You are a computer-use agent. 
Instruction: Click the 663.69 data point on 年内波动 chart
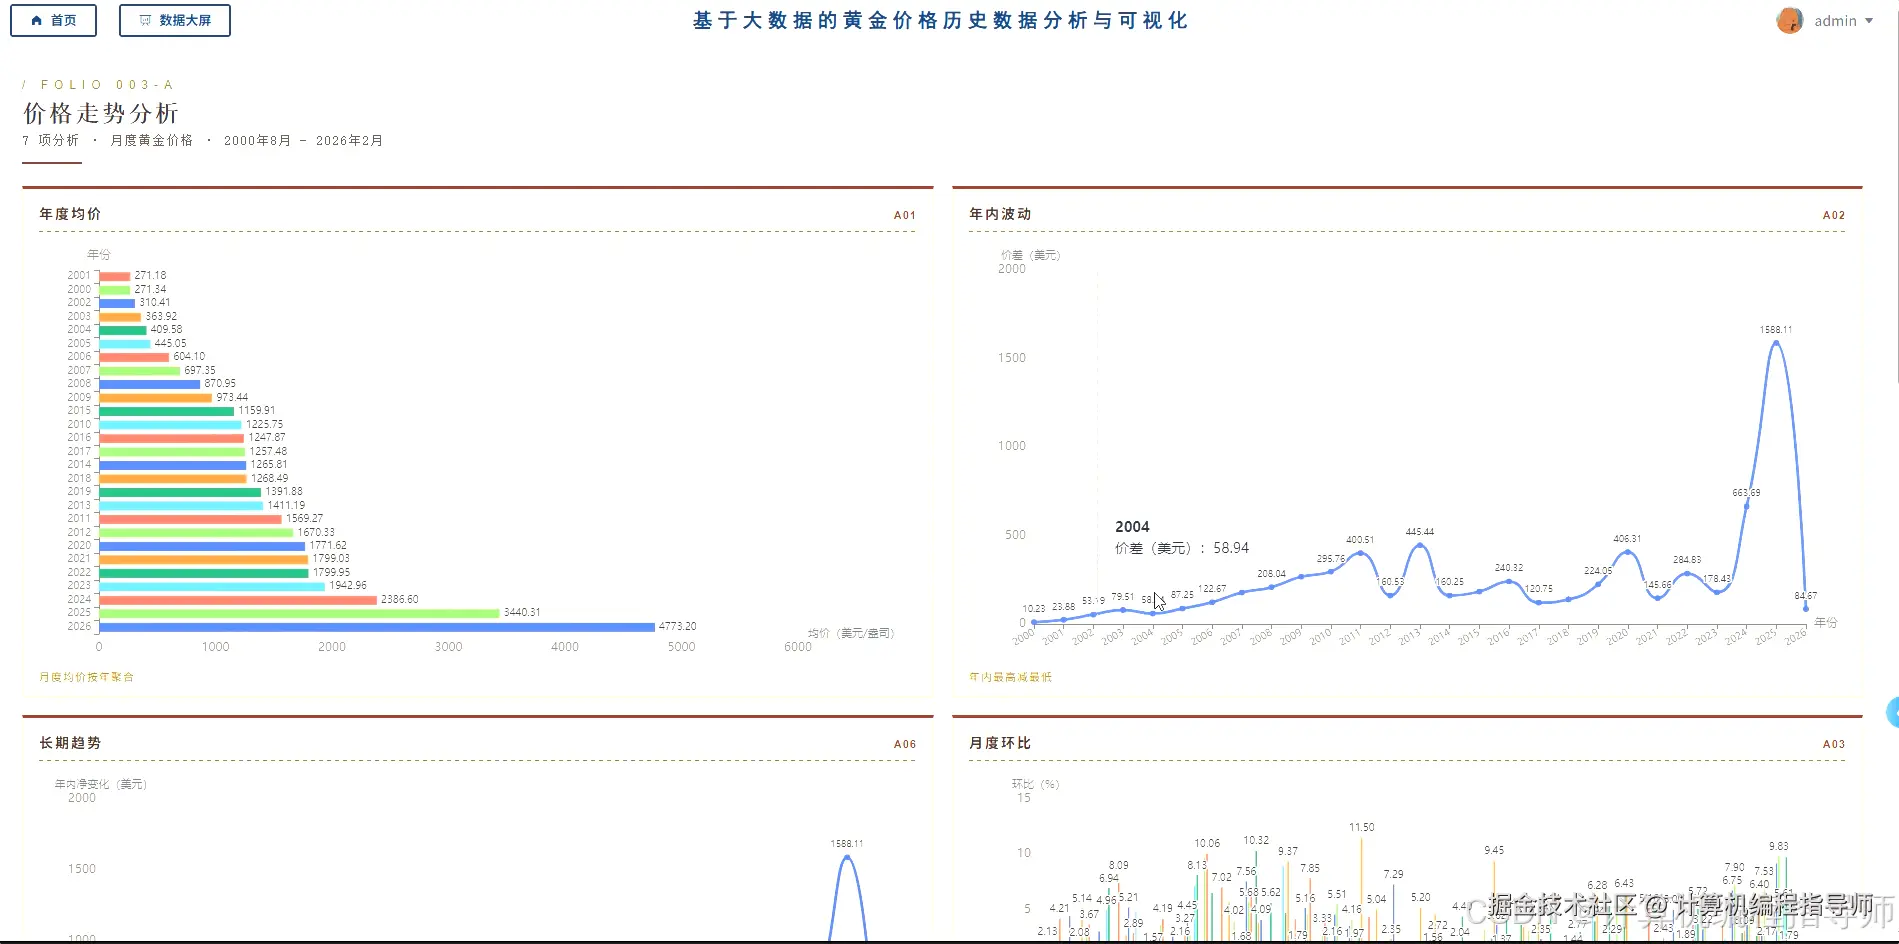[x=1747, y=505]
